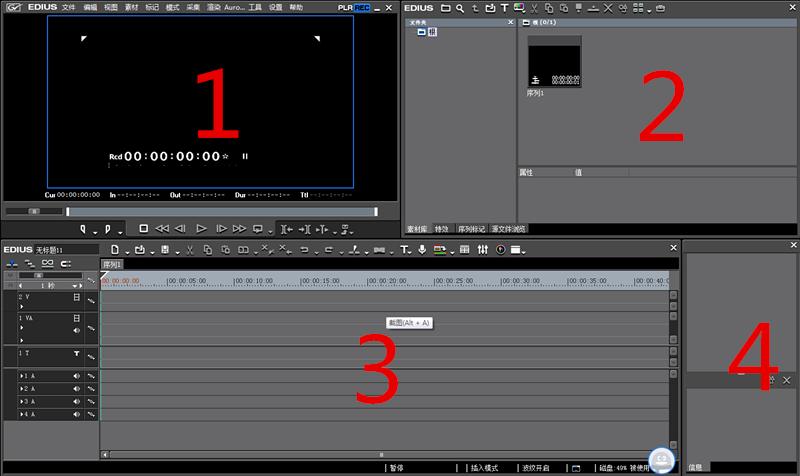Open the 工具 (Tools) menu

[255, 8]
